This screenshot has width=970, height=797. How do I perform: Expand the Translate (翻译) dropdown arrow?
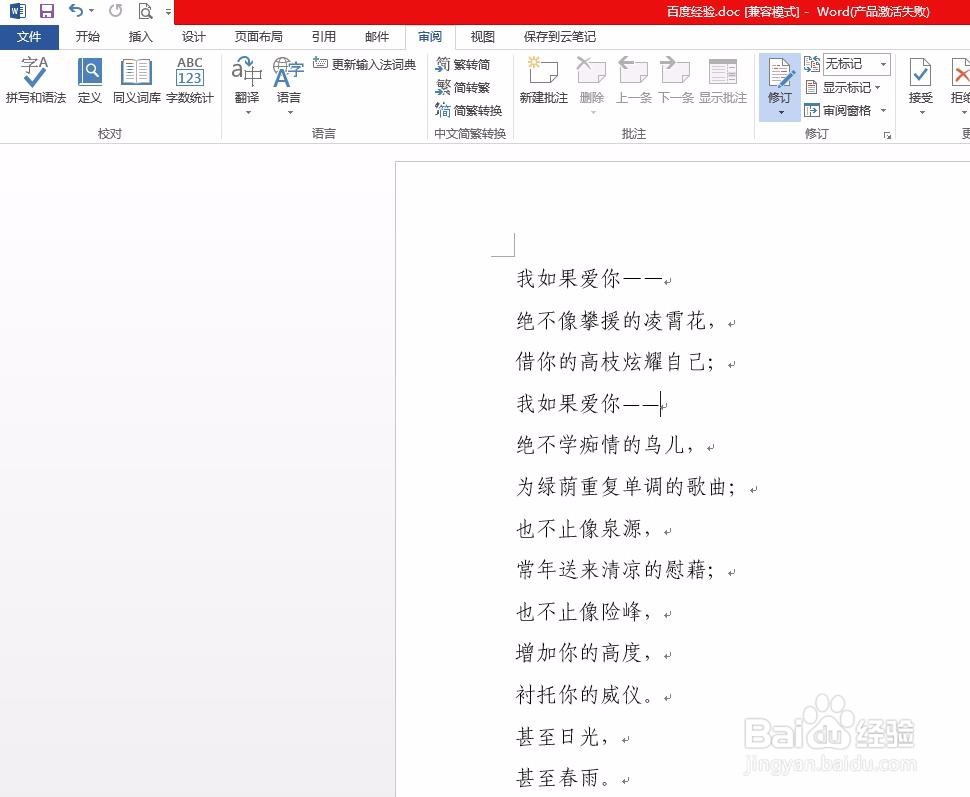[248, 113]
